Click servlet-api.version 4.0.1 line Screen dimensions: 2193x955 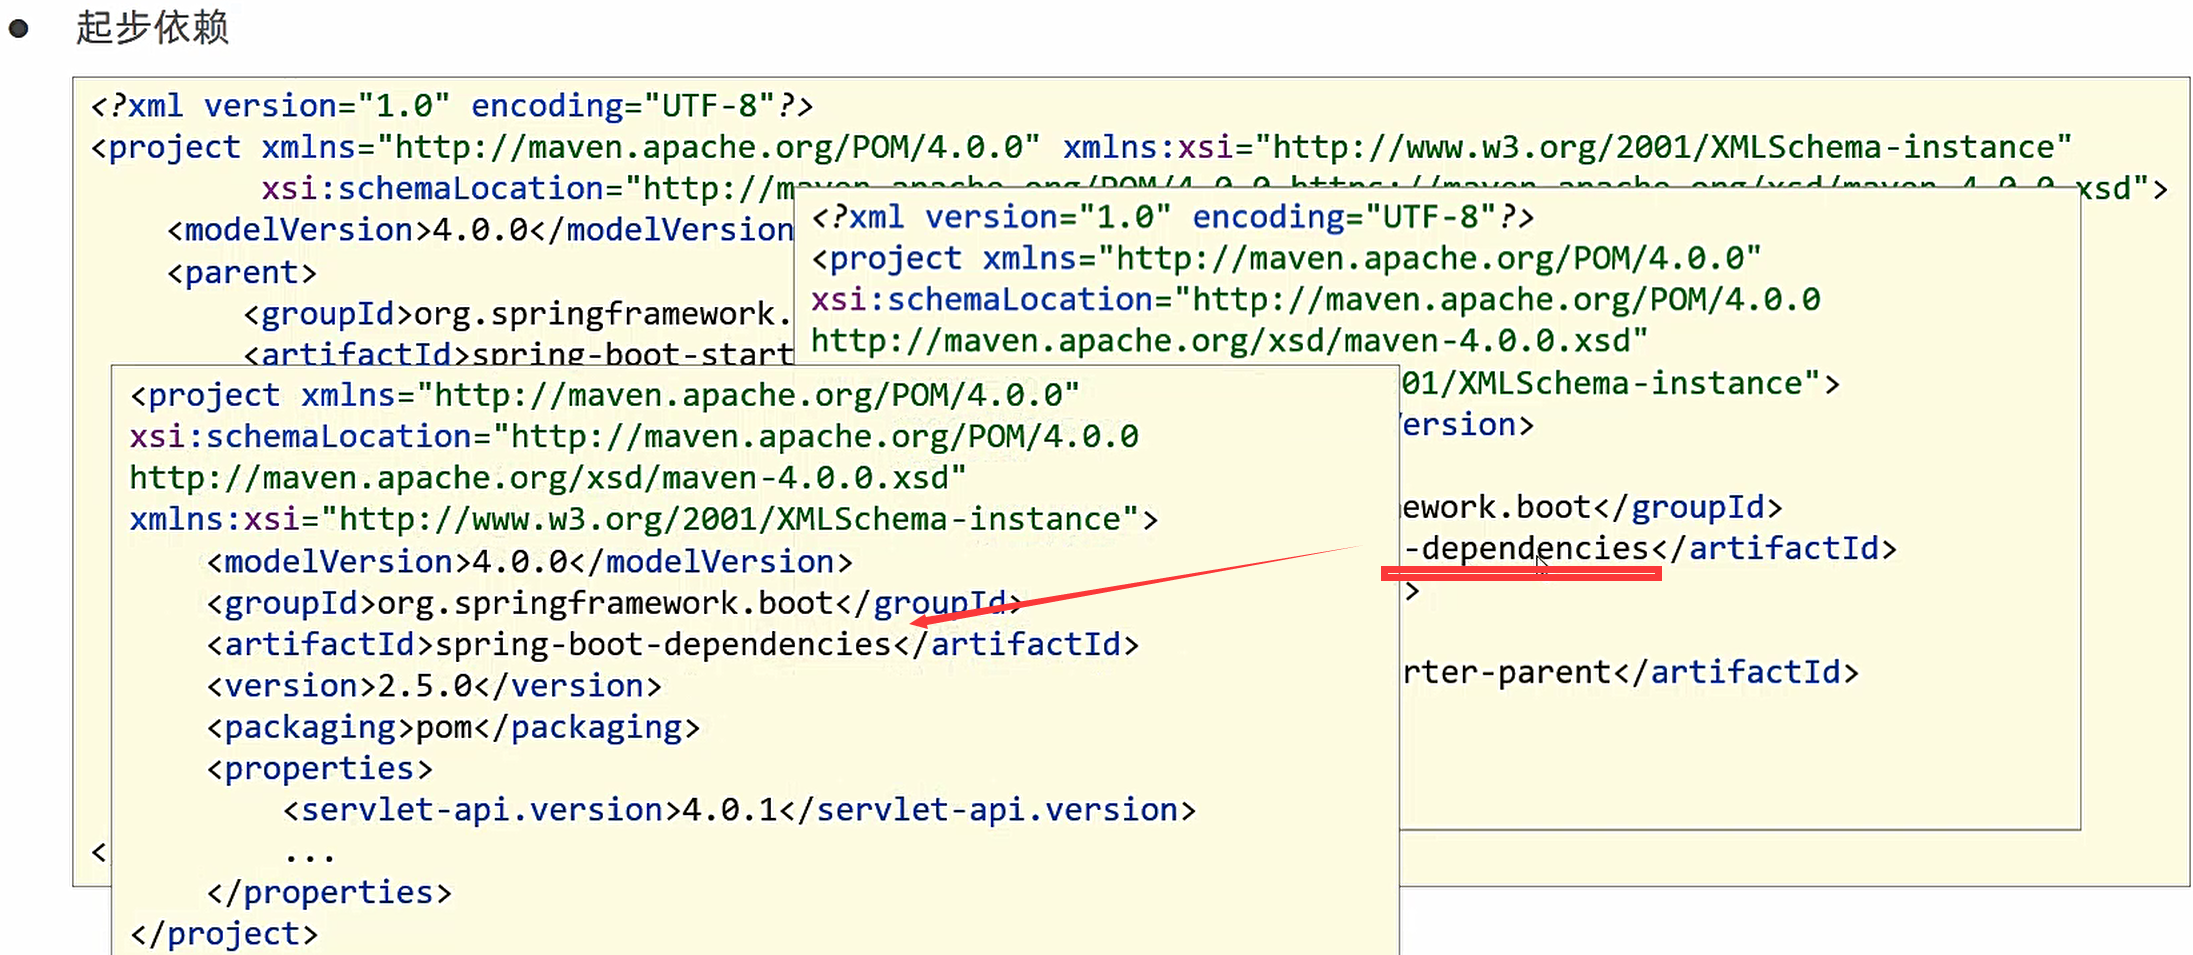click(x=739, y=810)
